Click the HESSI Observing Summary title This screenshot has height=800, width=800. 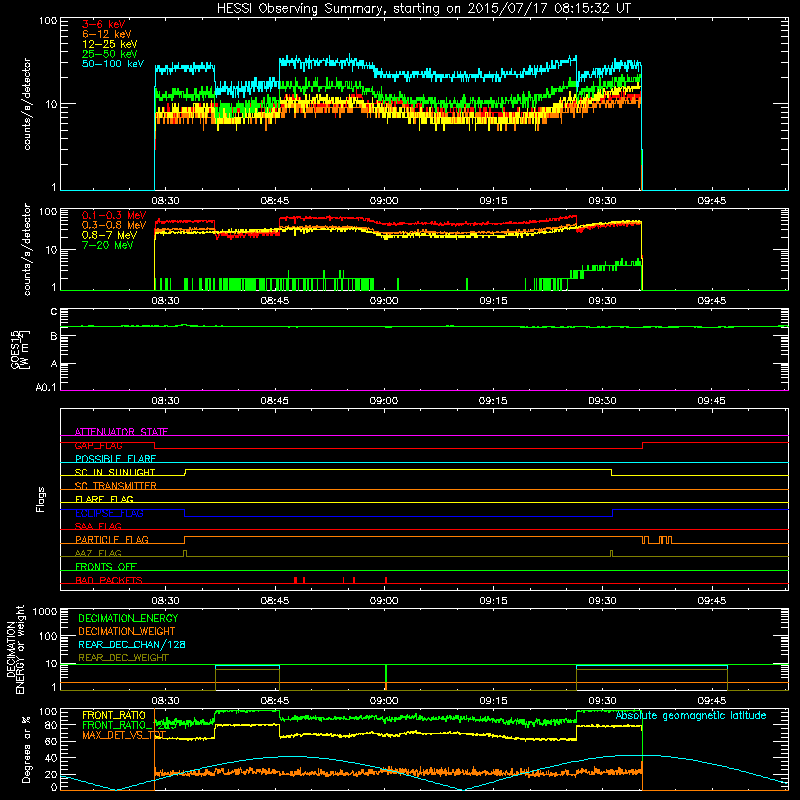coord(424,9)
